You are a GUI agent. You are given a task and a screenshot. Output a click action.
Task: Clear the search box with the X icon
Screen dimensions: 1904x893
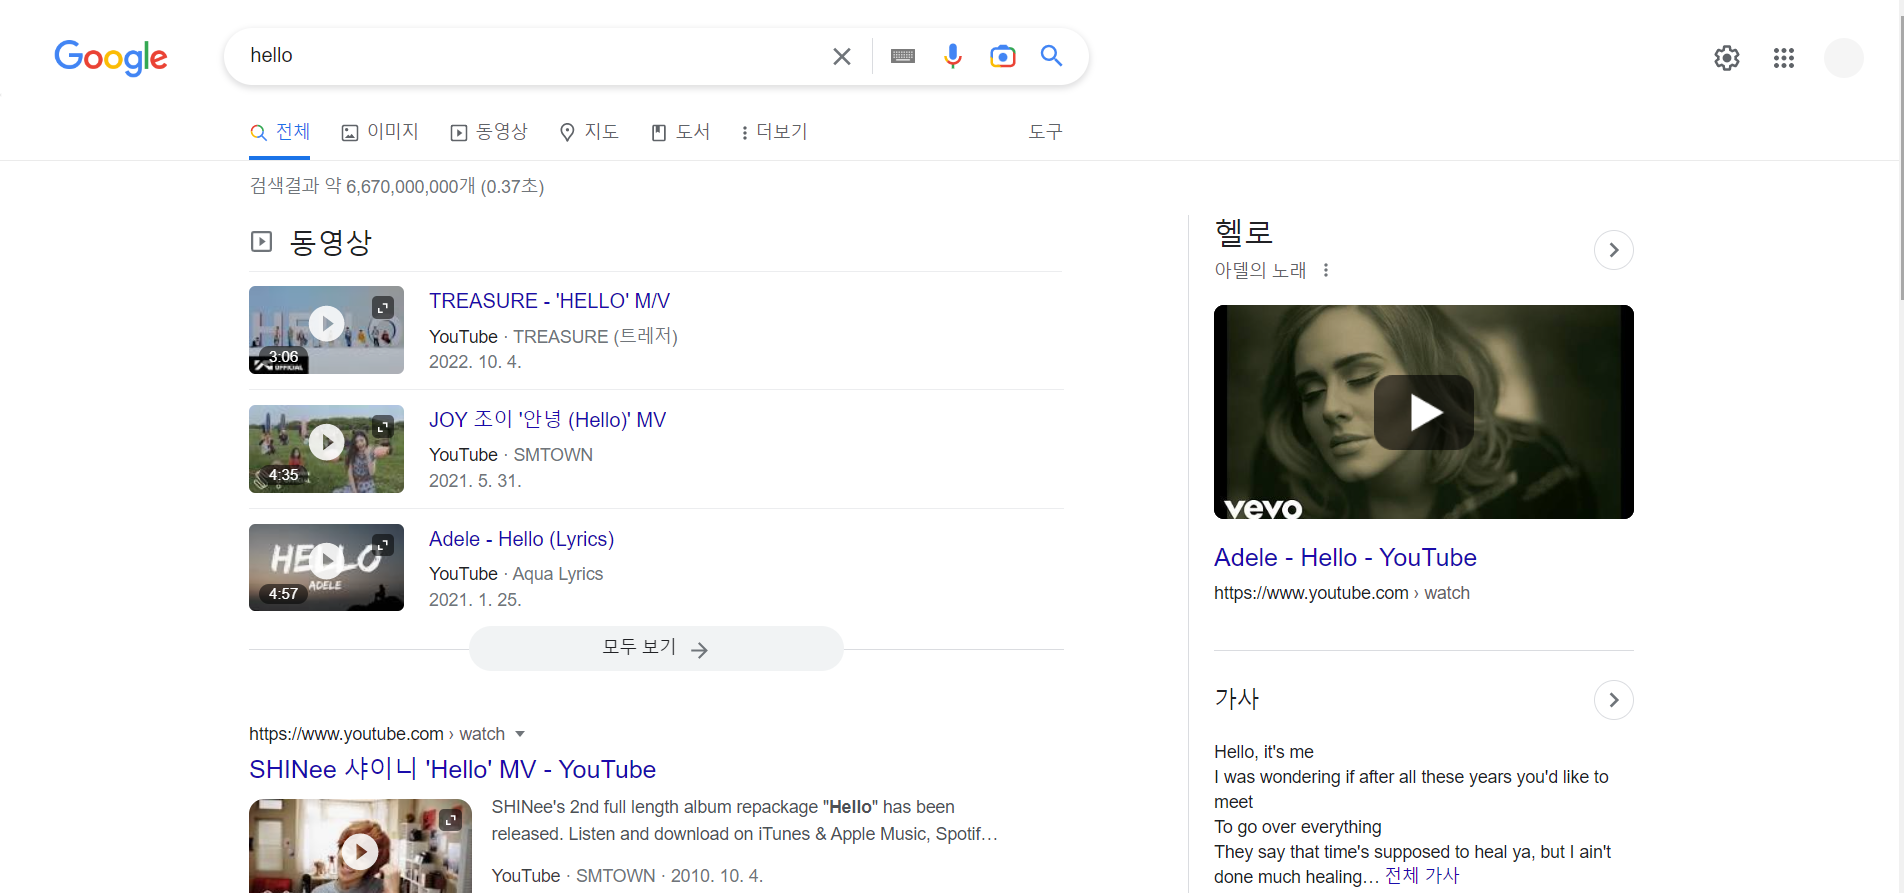click(842, 56)
